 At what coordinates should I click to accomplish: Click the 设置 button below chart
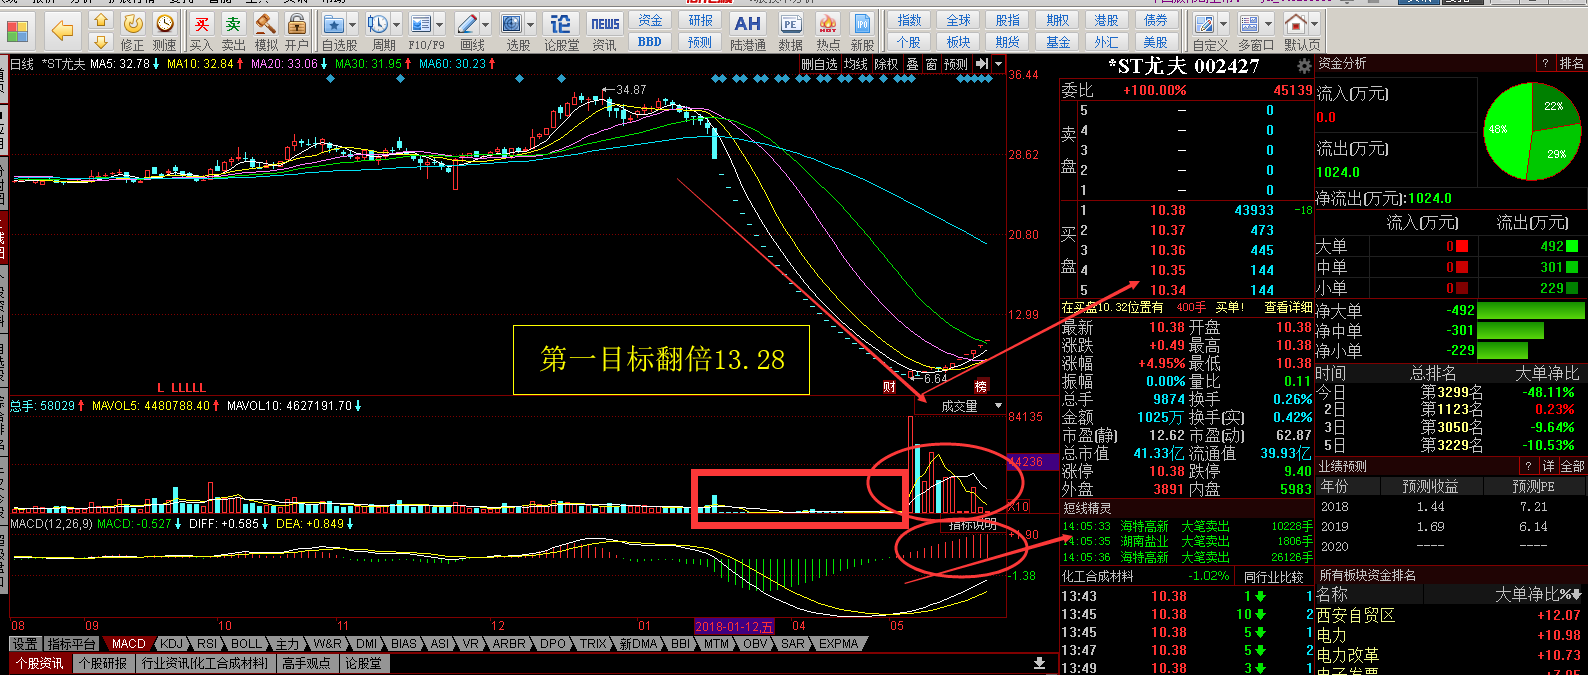pos(25,644)
